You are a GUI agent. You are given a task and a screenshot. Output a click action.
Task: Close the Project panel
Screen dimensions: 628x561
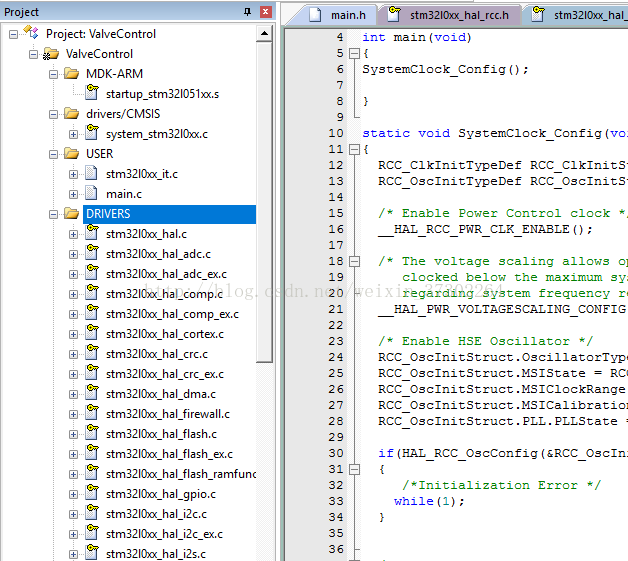(265, 12)
